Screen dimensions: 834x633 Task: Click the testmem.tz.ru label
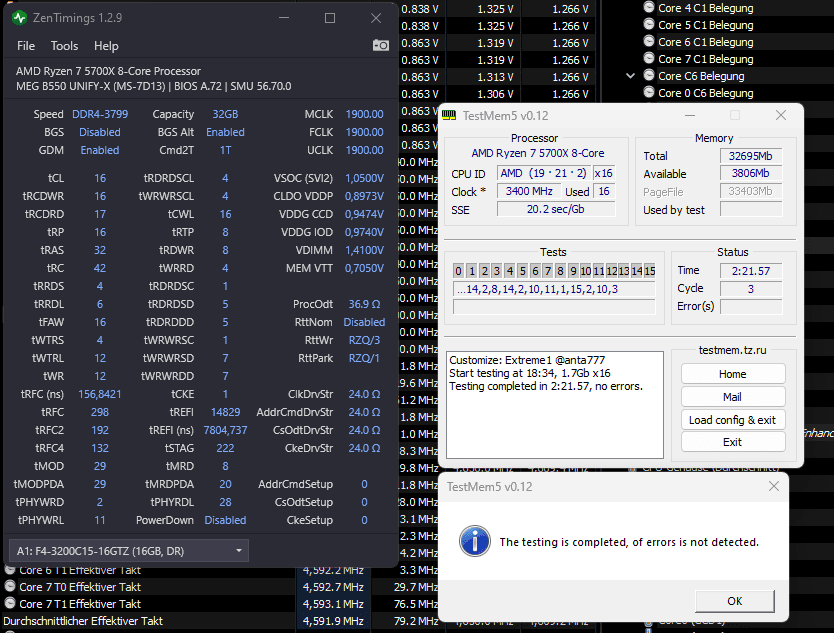(732, 350)
